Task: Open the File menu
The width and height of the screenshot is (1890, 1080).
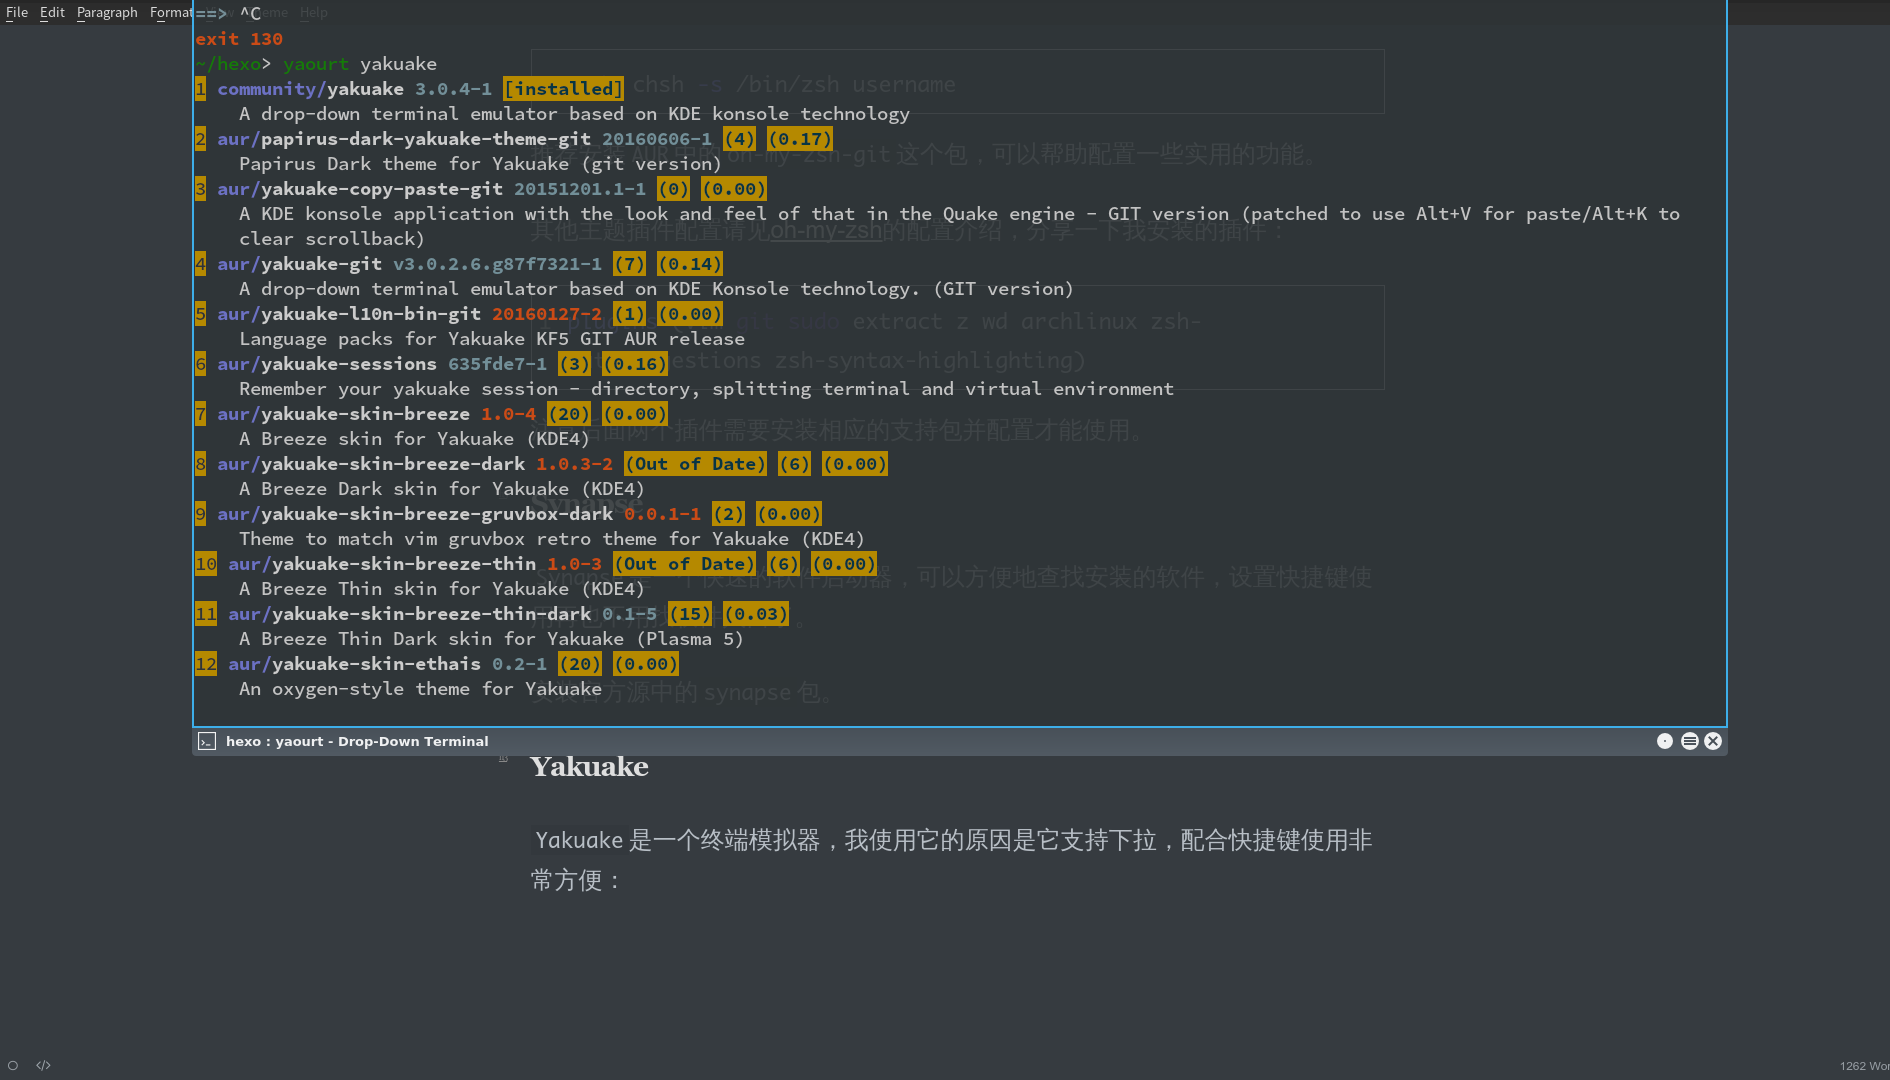Action: pyautogui.click(x=17, y=12)
